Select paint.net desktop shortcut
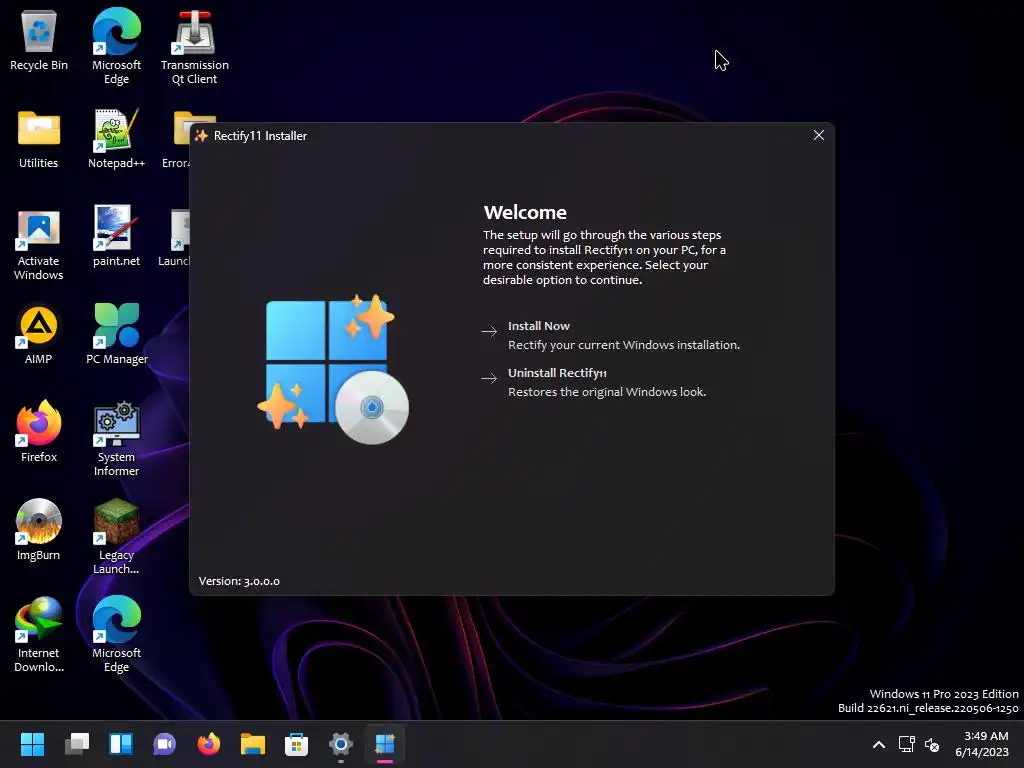Viewport: 1024px width, 768px height. [x=116, y=236]
